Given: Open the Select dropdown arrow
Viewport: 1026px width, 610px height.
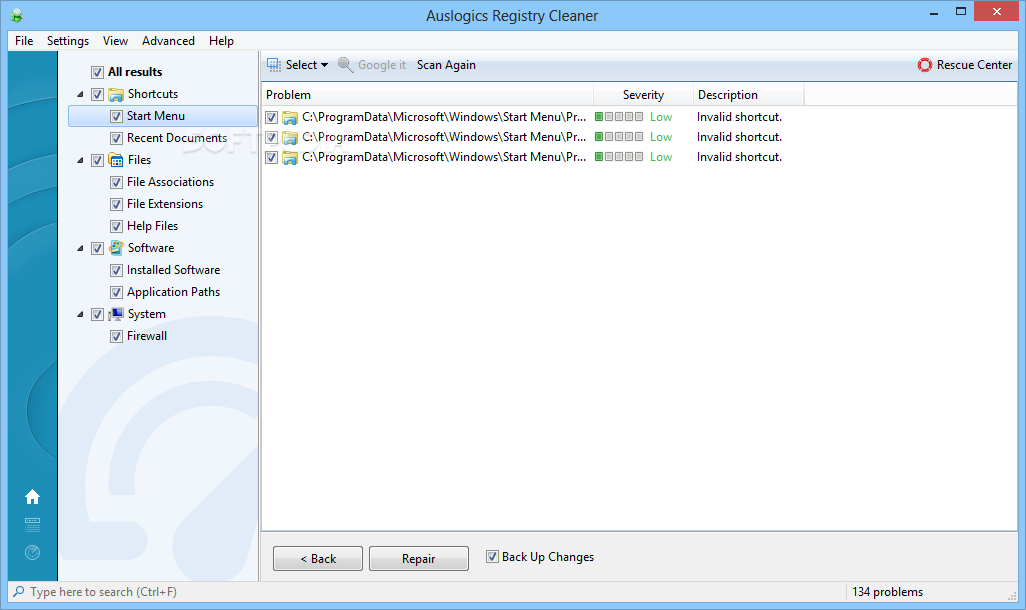Looking at the screenshot, I should (x=324, y=65).
